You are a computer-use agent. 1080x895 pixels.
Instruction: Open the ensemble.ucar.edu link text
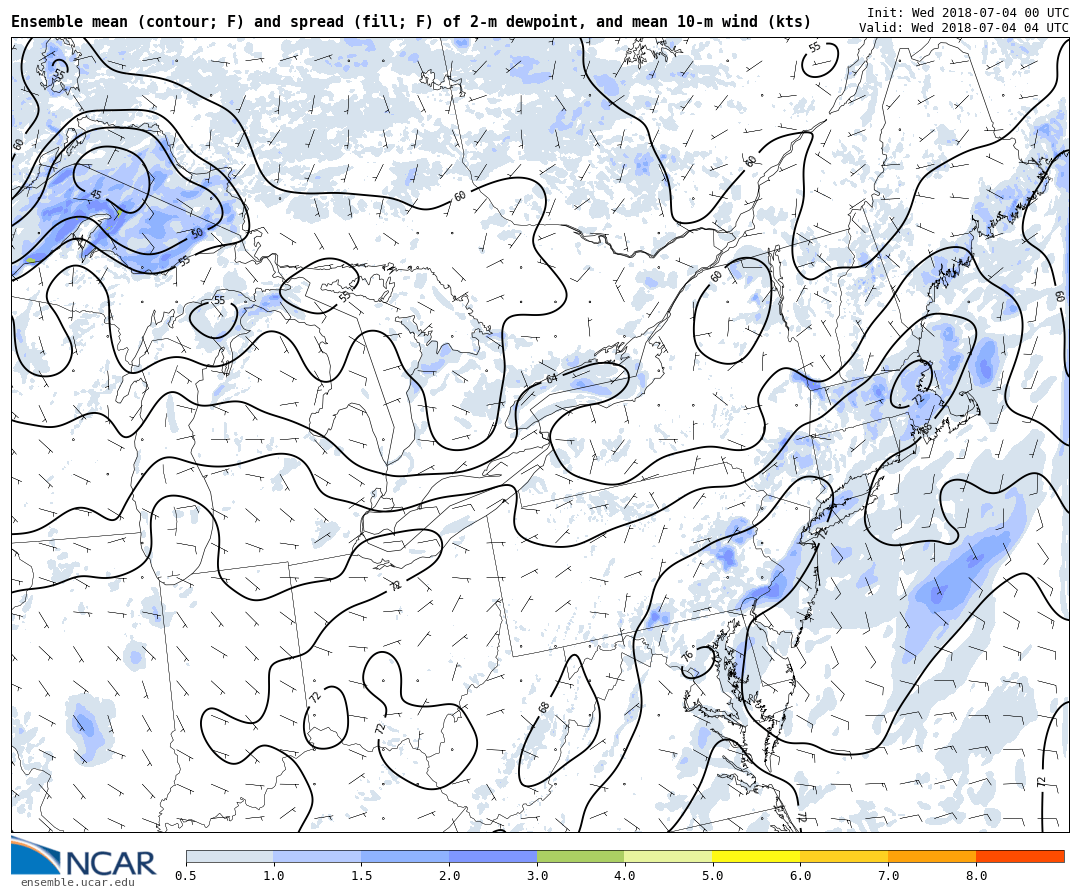78,883
